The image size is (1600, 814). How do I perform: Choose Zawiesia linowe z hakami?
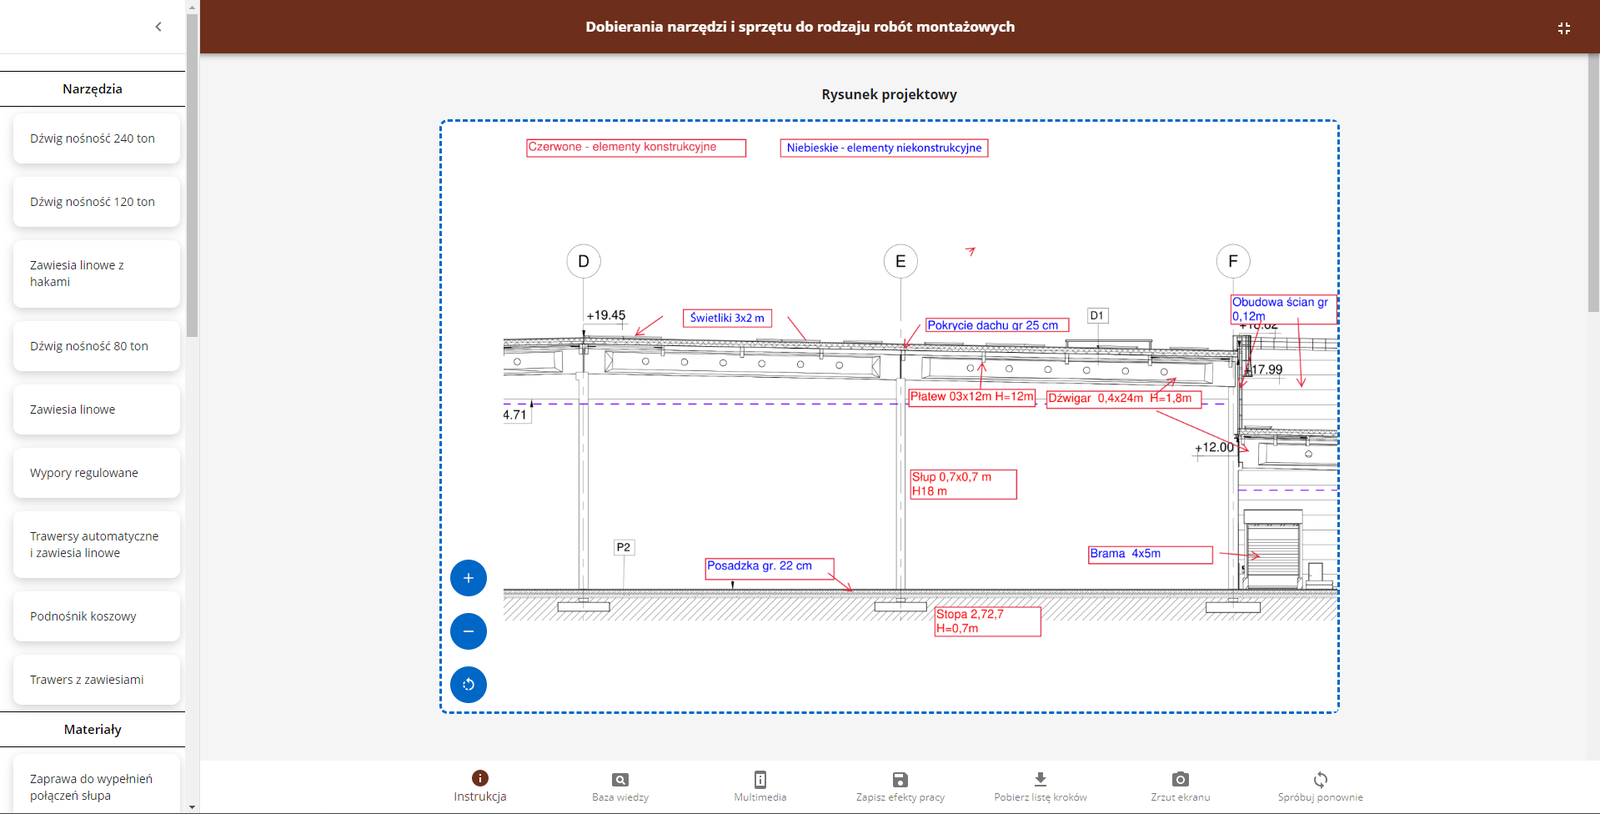(x=96, y=273)
